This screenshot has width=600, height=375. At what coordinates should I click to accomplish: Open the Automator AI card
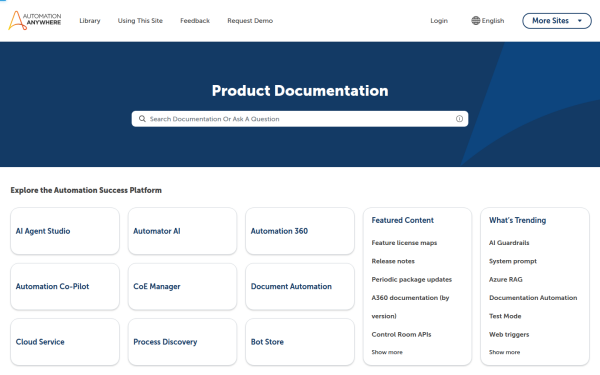click(x=183, y=231)
